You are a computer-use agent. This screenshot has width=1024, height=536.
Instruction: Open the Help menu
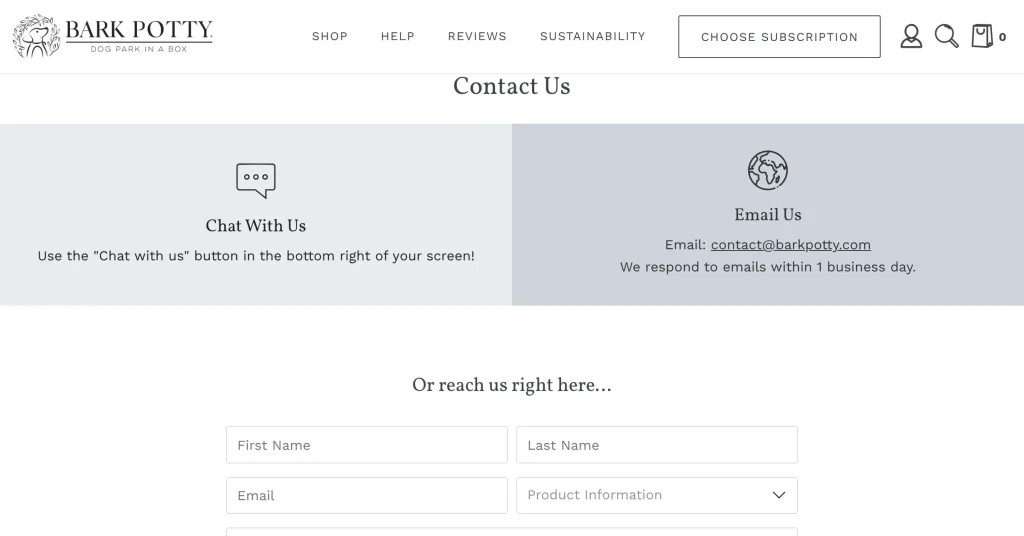pyautogui.click(x=398, y=36)
